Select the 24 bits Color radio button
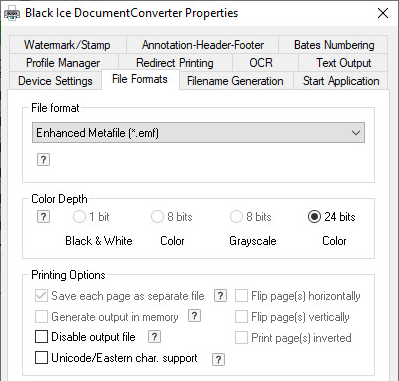The image size is (399, 381). 314,217
